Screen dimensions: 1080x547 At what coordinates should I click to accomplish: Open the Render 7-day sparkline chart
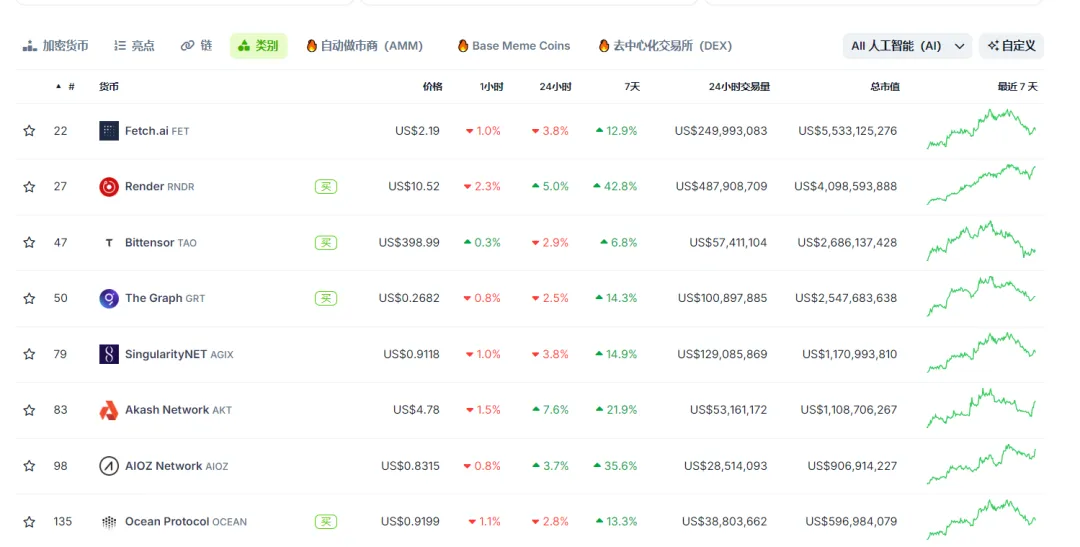pos(981,186)
